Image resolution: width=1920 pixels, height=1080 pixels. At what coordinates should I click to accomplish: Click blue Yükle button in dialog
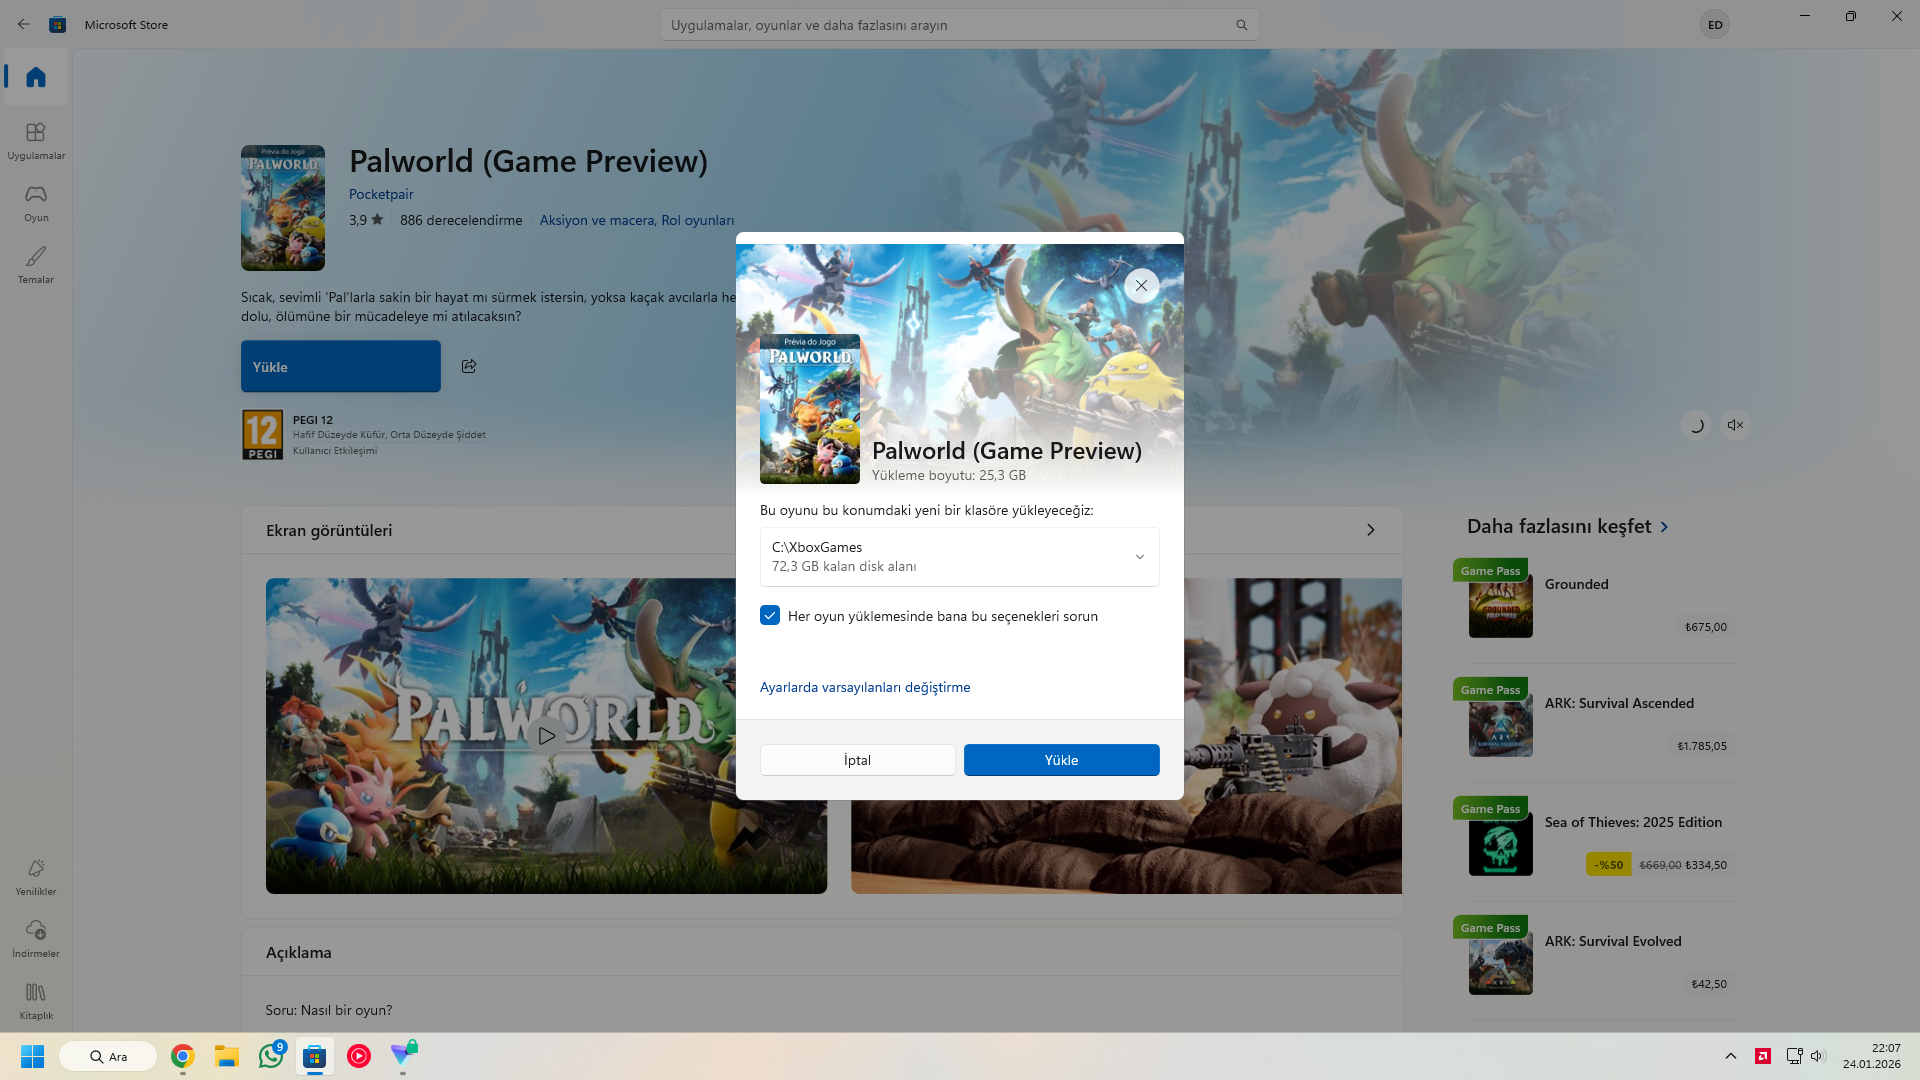coord(1061,760)
